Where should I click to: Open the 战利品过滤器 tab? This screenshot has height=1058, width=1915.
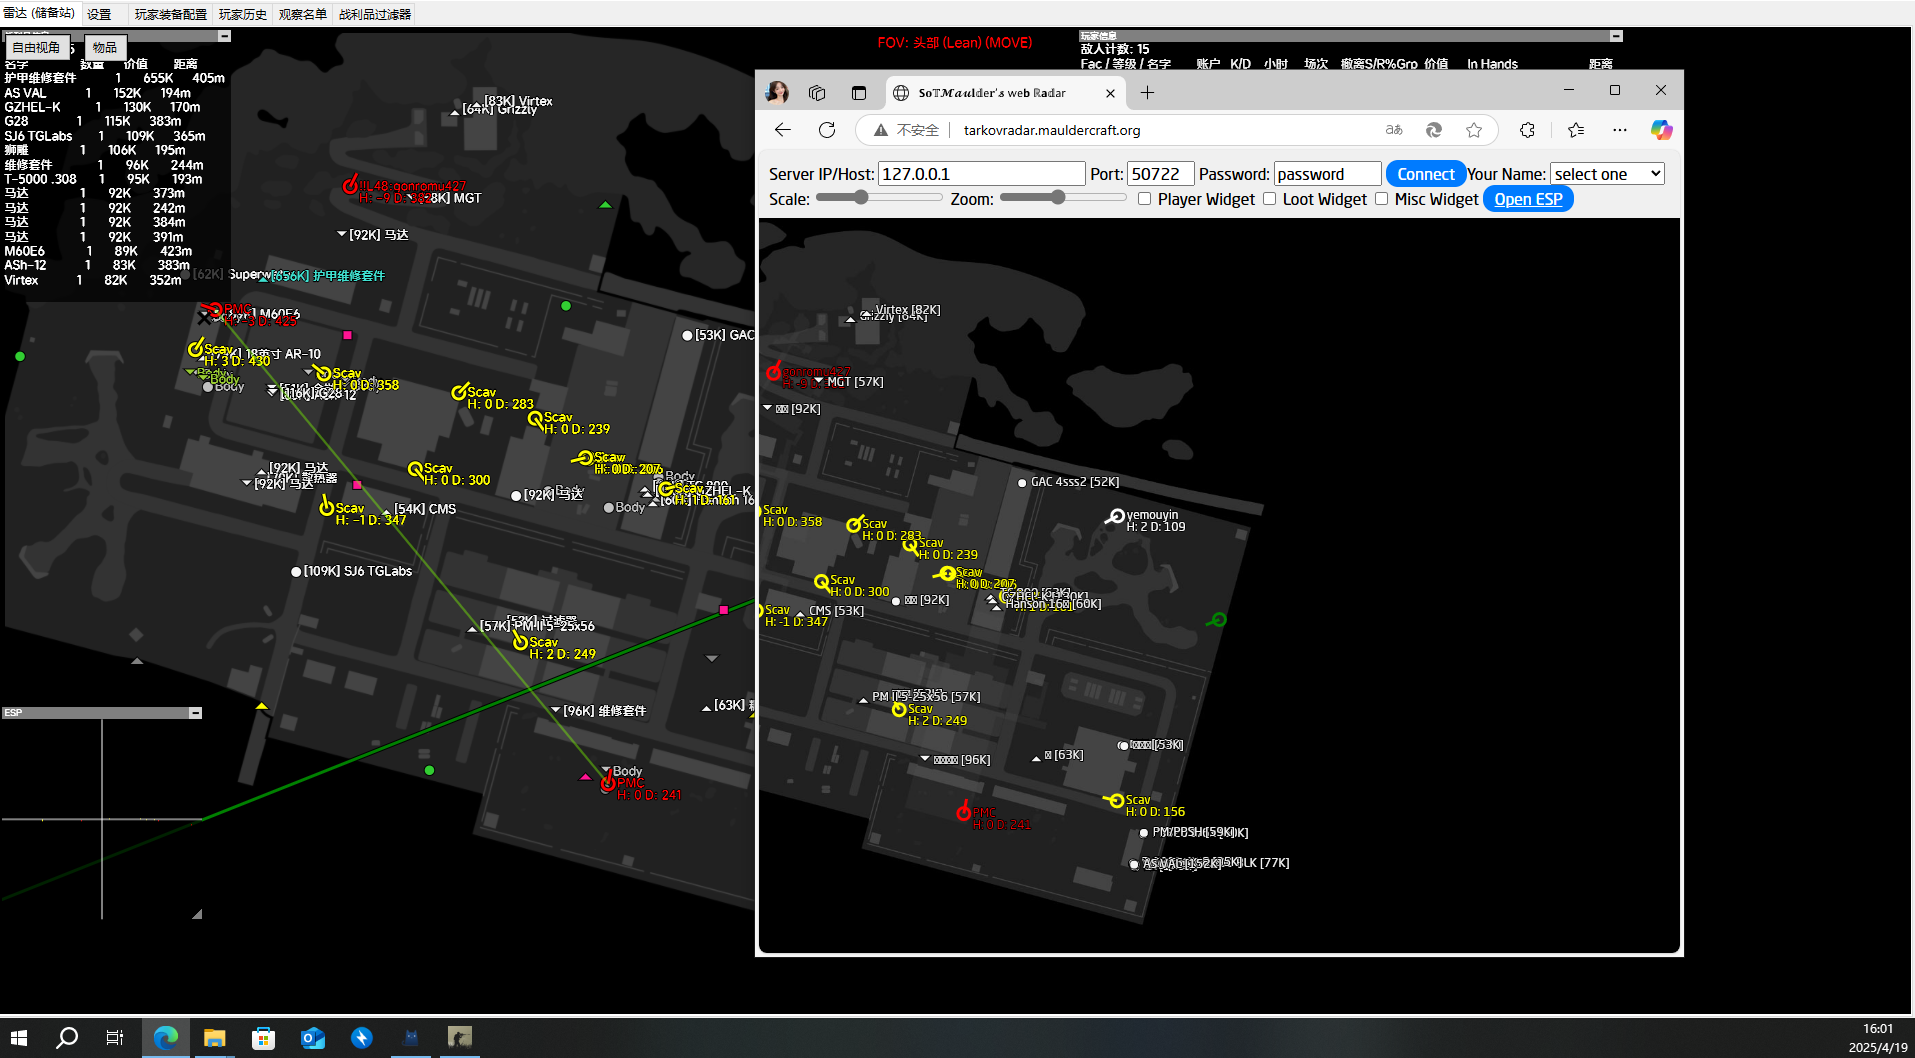click(x=375, y=14)
